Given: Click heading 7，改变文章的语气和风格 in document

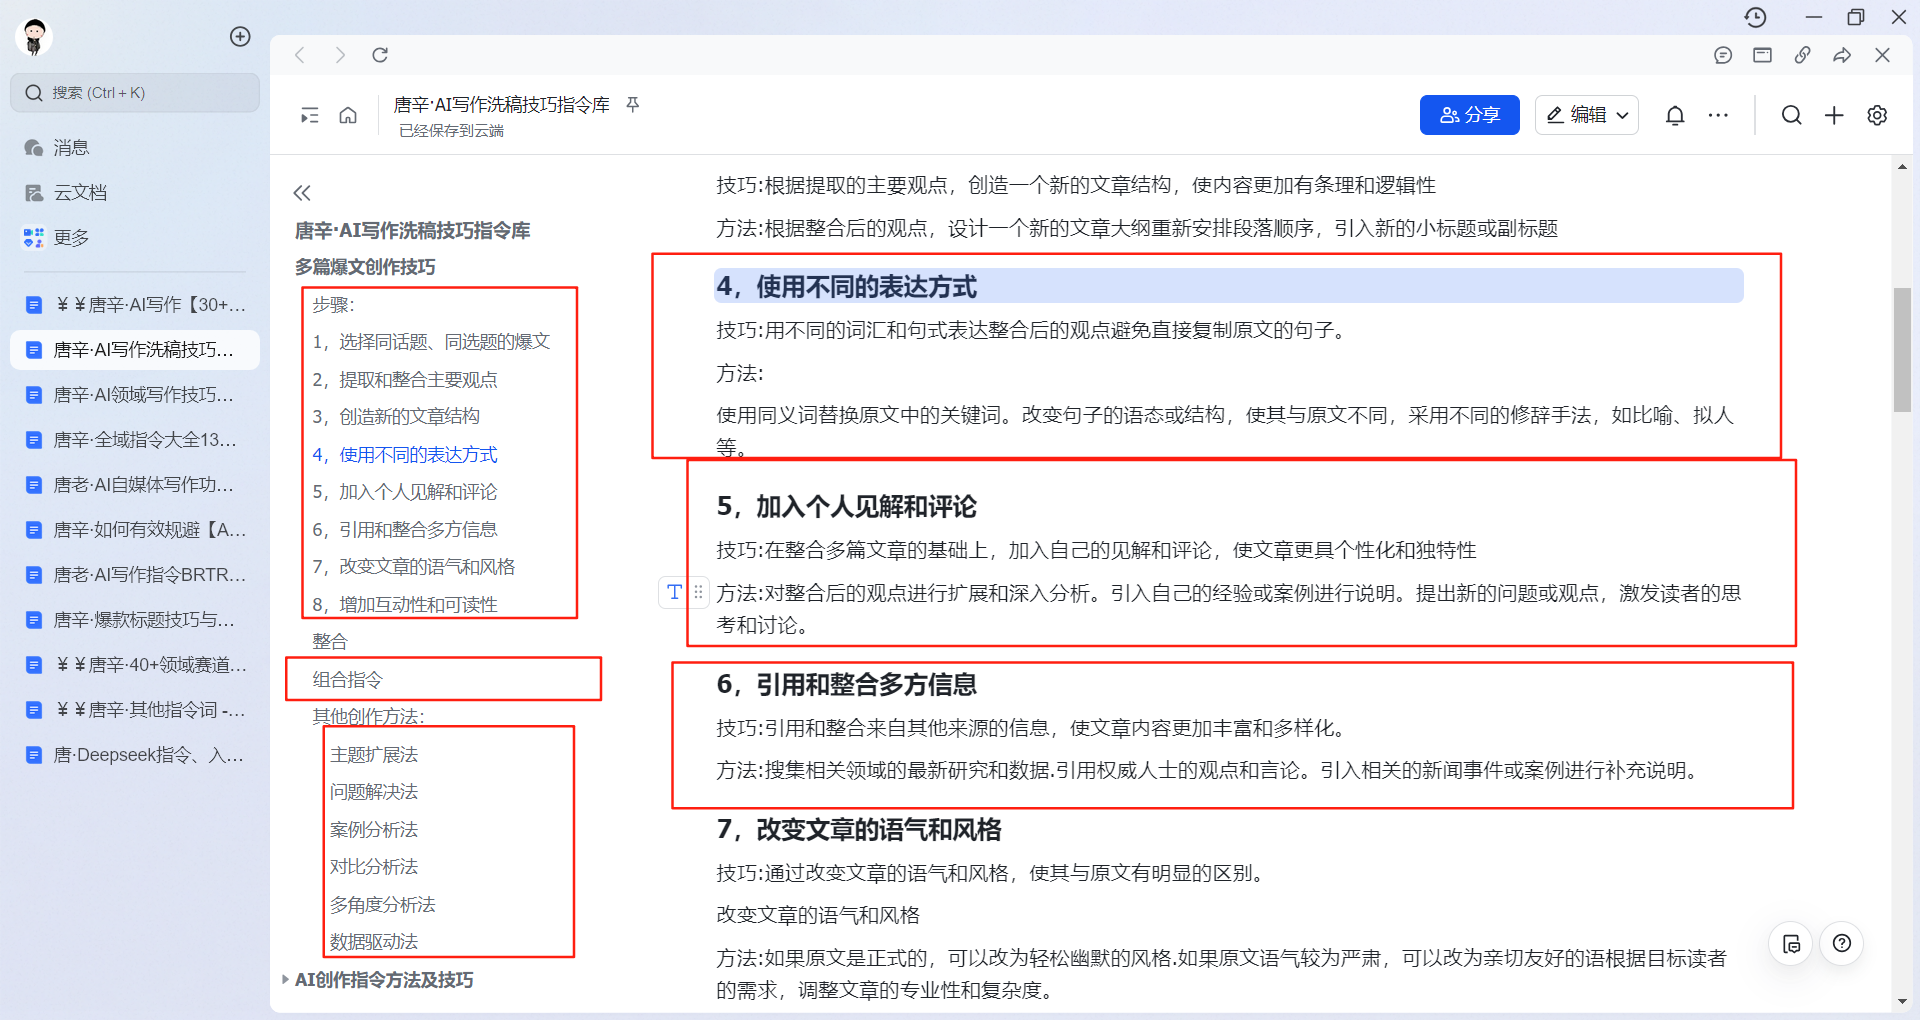Looking at the screenshot, I should [x=859, y=830].
